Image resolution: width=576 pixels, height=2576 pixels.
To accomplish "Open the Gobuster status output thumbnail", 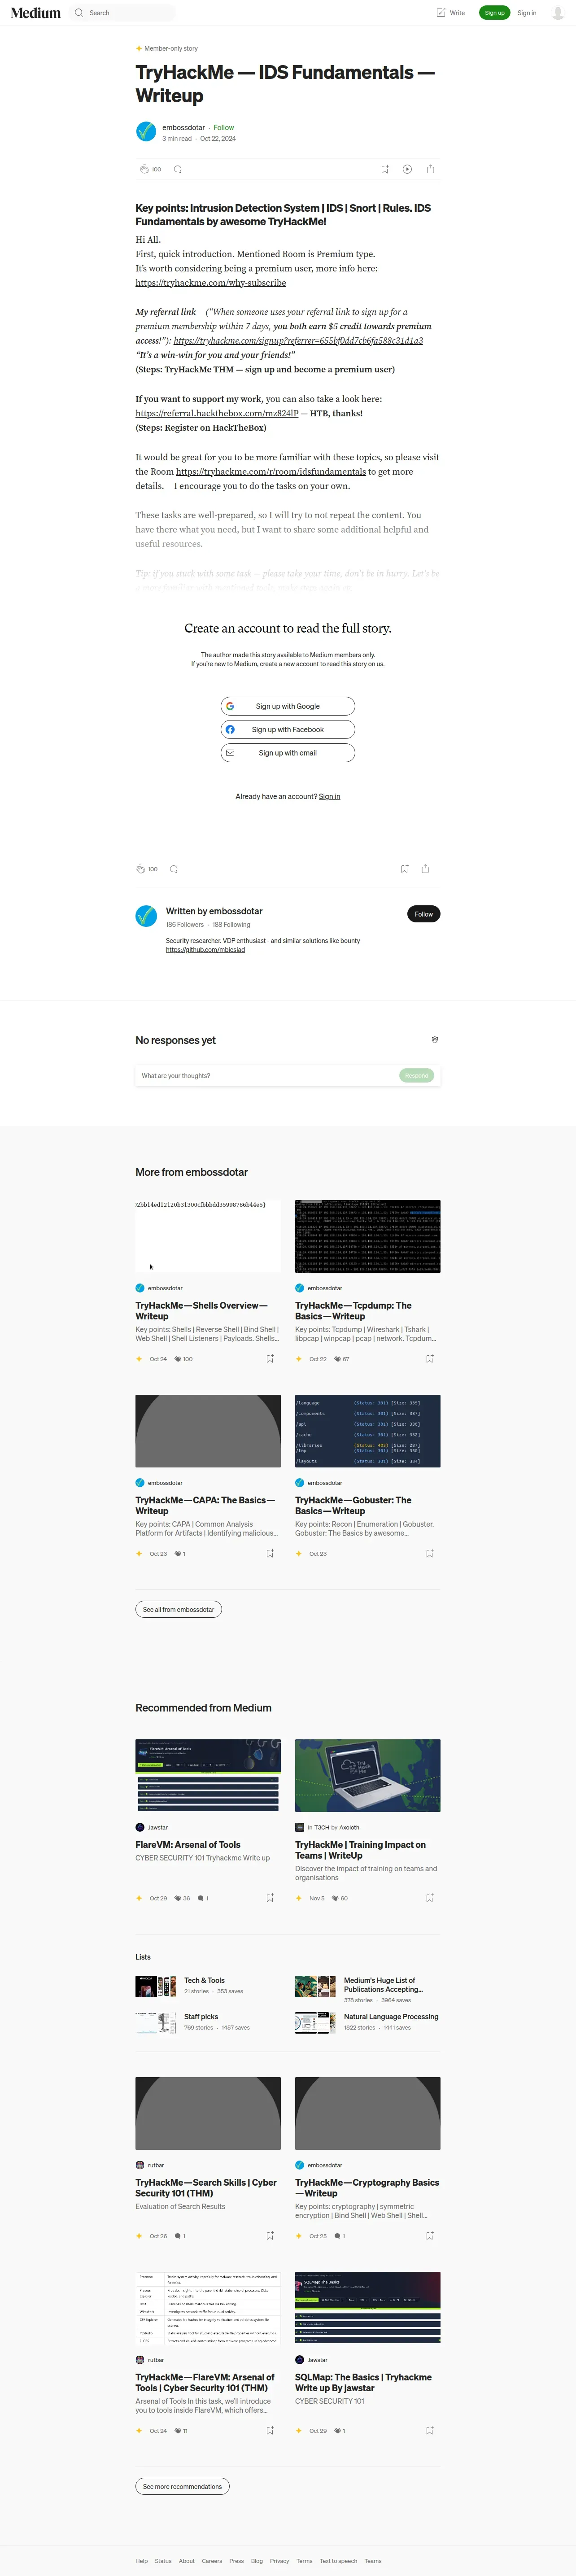I will (x=368, y=1431).
